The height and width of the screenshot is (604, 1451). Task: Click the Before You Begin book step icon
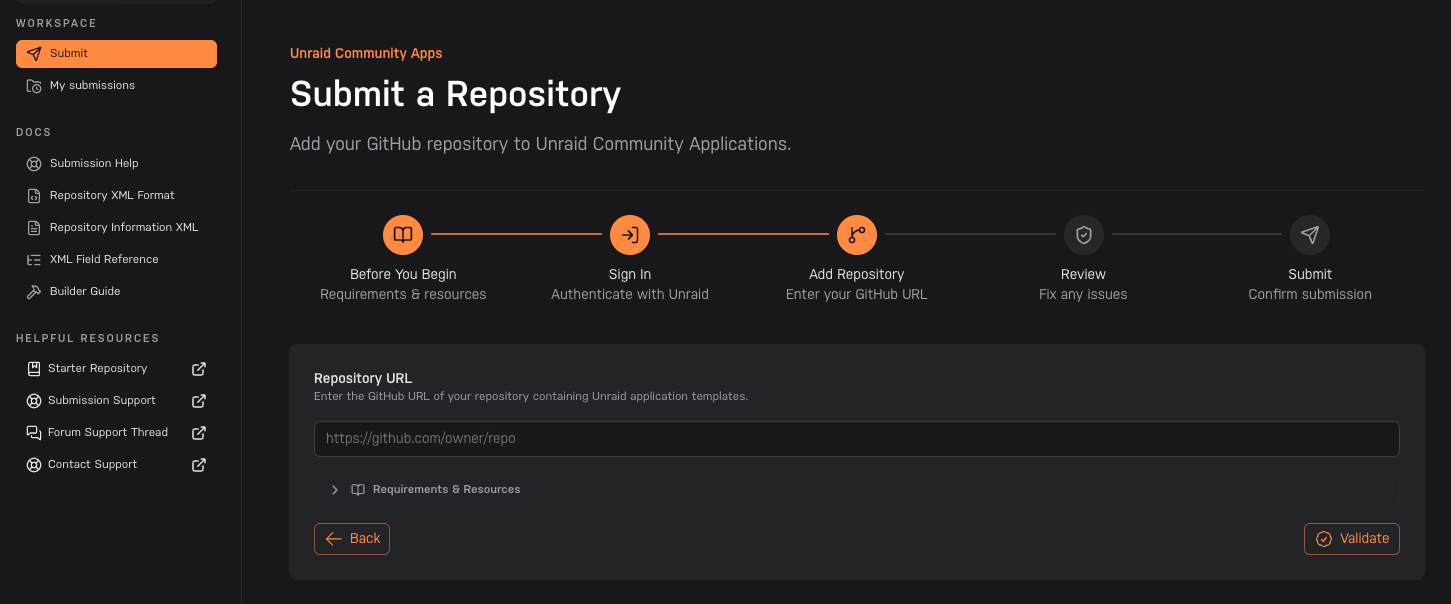[x=403, y=235]
